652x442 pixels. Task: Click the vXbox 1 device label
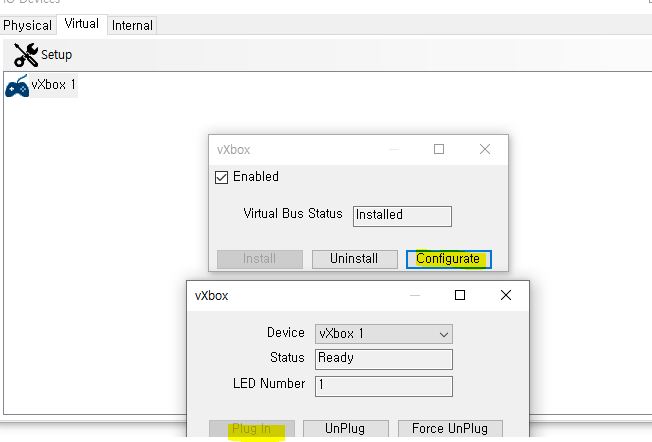point(54,85)
